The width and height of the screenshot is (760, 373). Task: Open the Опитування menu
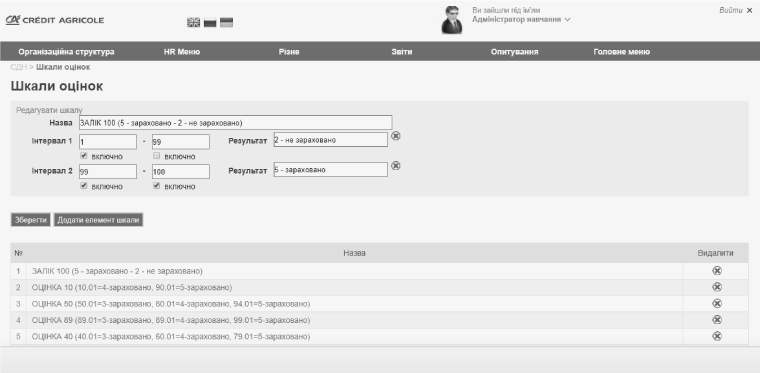(514, 52)
